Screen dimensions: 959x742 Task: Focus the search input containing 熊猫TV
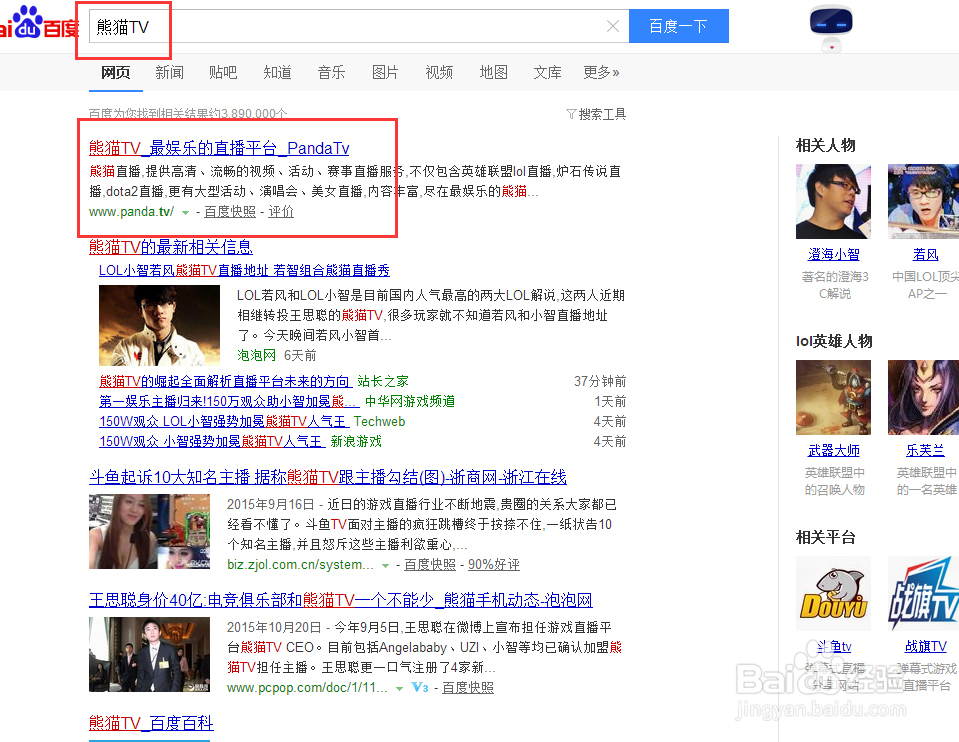click(358, 26)
